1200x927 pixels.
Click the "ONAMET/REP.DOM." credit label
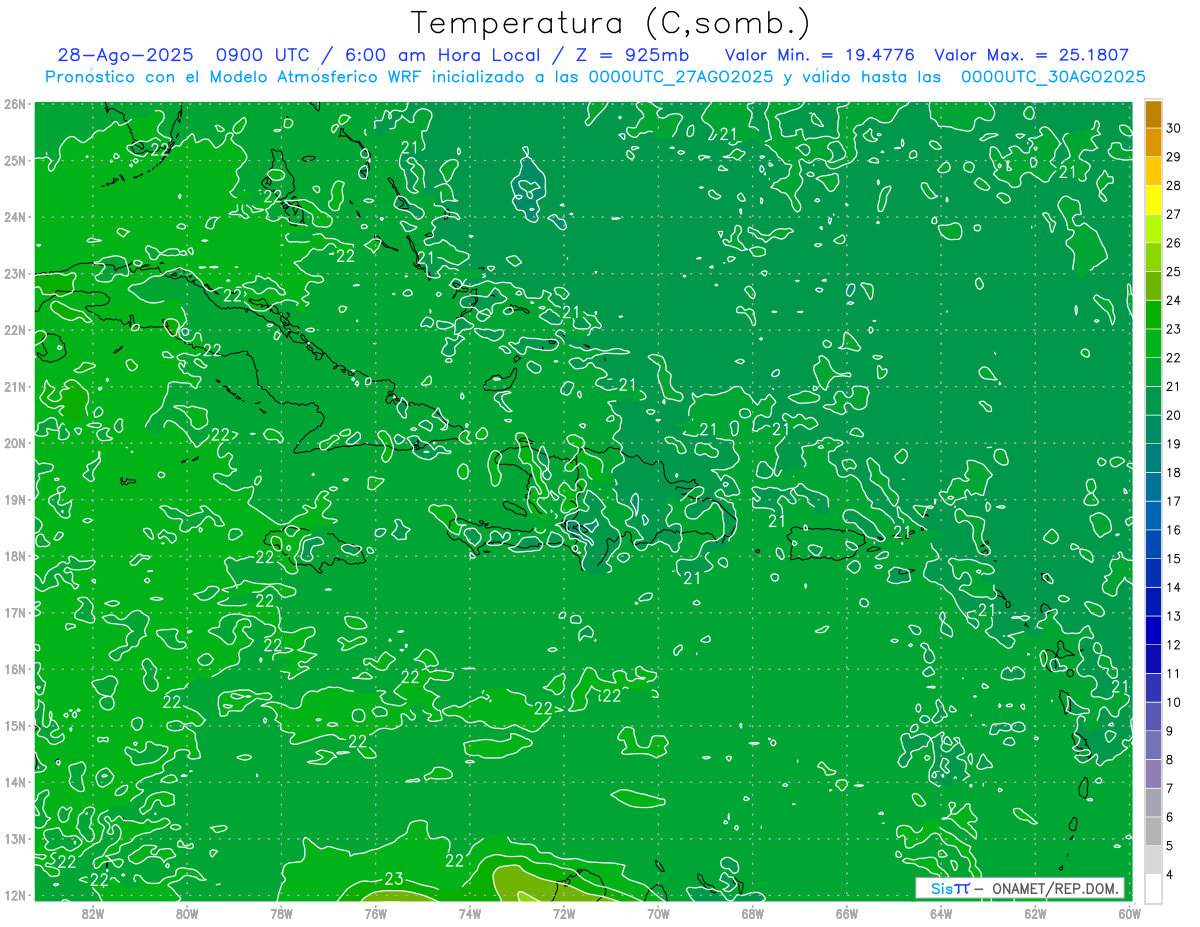1055,888
